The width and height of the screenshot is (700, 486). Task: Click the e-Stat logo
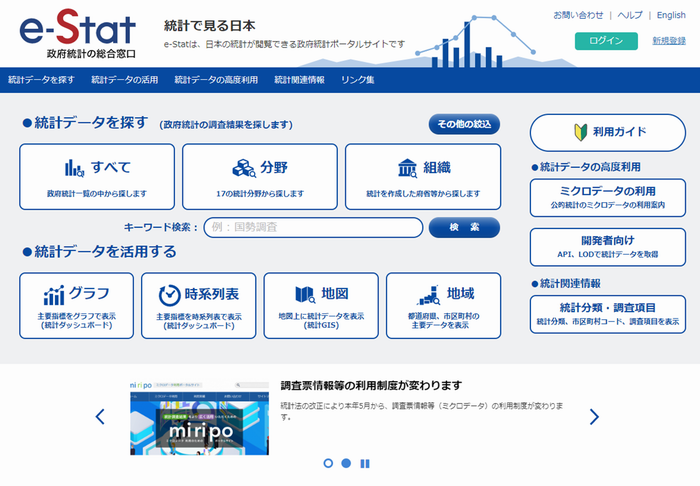coord(77,33)
